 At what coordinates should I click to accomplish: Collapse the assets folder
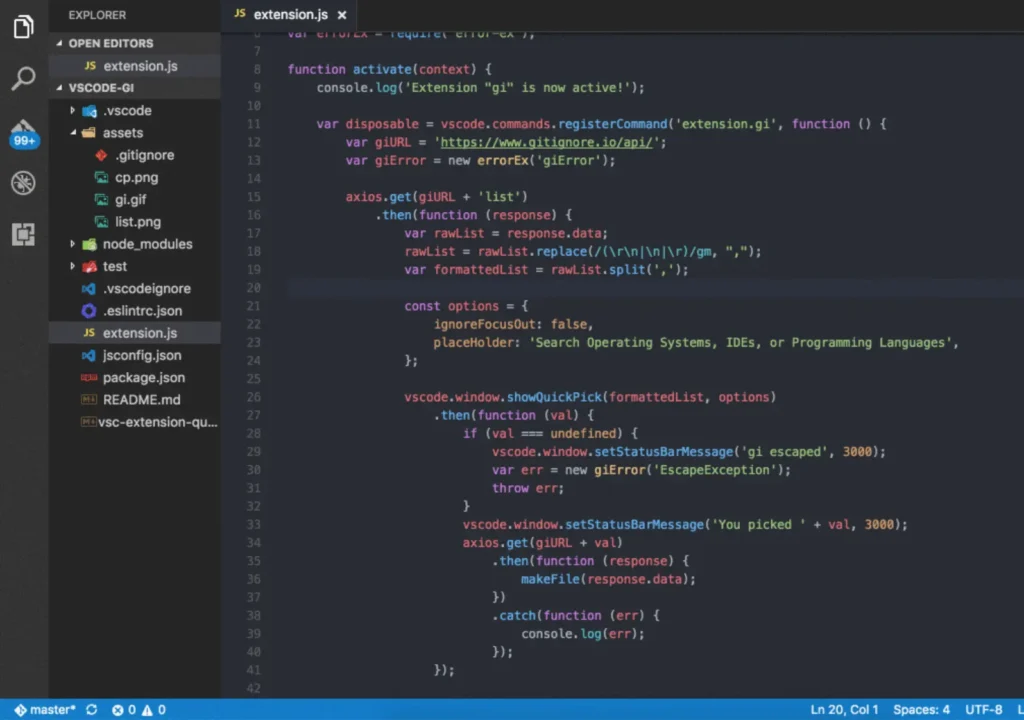122,132
